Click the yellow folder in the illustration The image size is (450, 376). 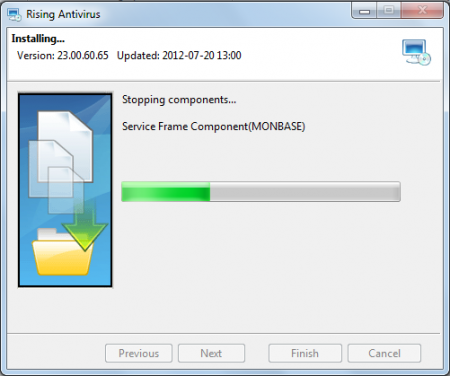click(63, 253)
